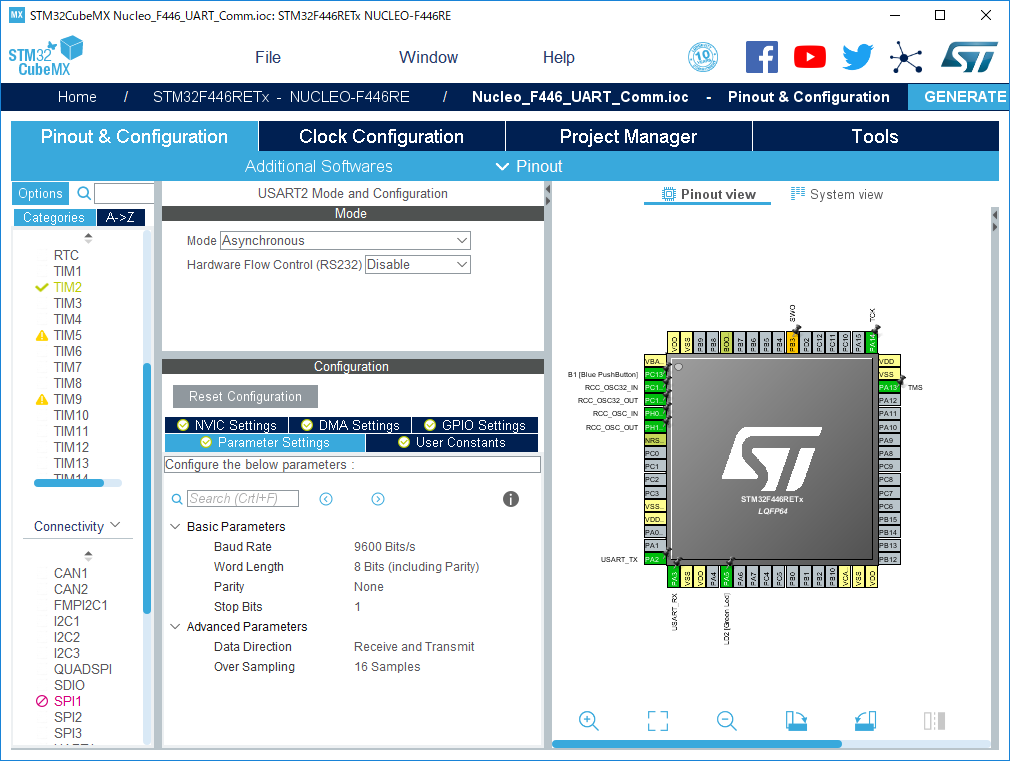Click the parameter Search (Crtl+F) field
The width and height of the screenshot is (1010, 761).
[x=243, y=499]
